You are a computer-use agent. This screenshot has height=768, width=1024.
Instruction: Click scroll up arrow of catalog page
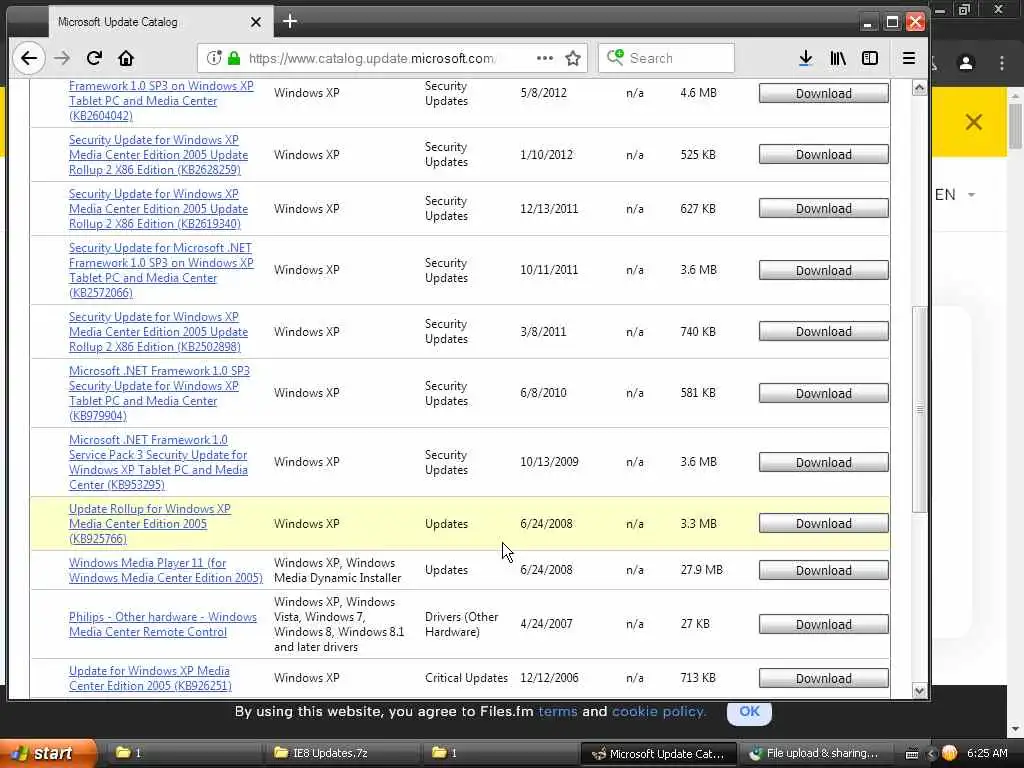(x=920, y=88)
